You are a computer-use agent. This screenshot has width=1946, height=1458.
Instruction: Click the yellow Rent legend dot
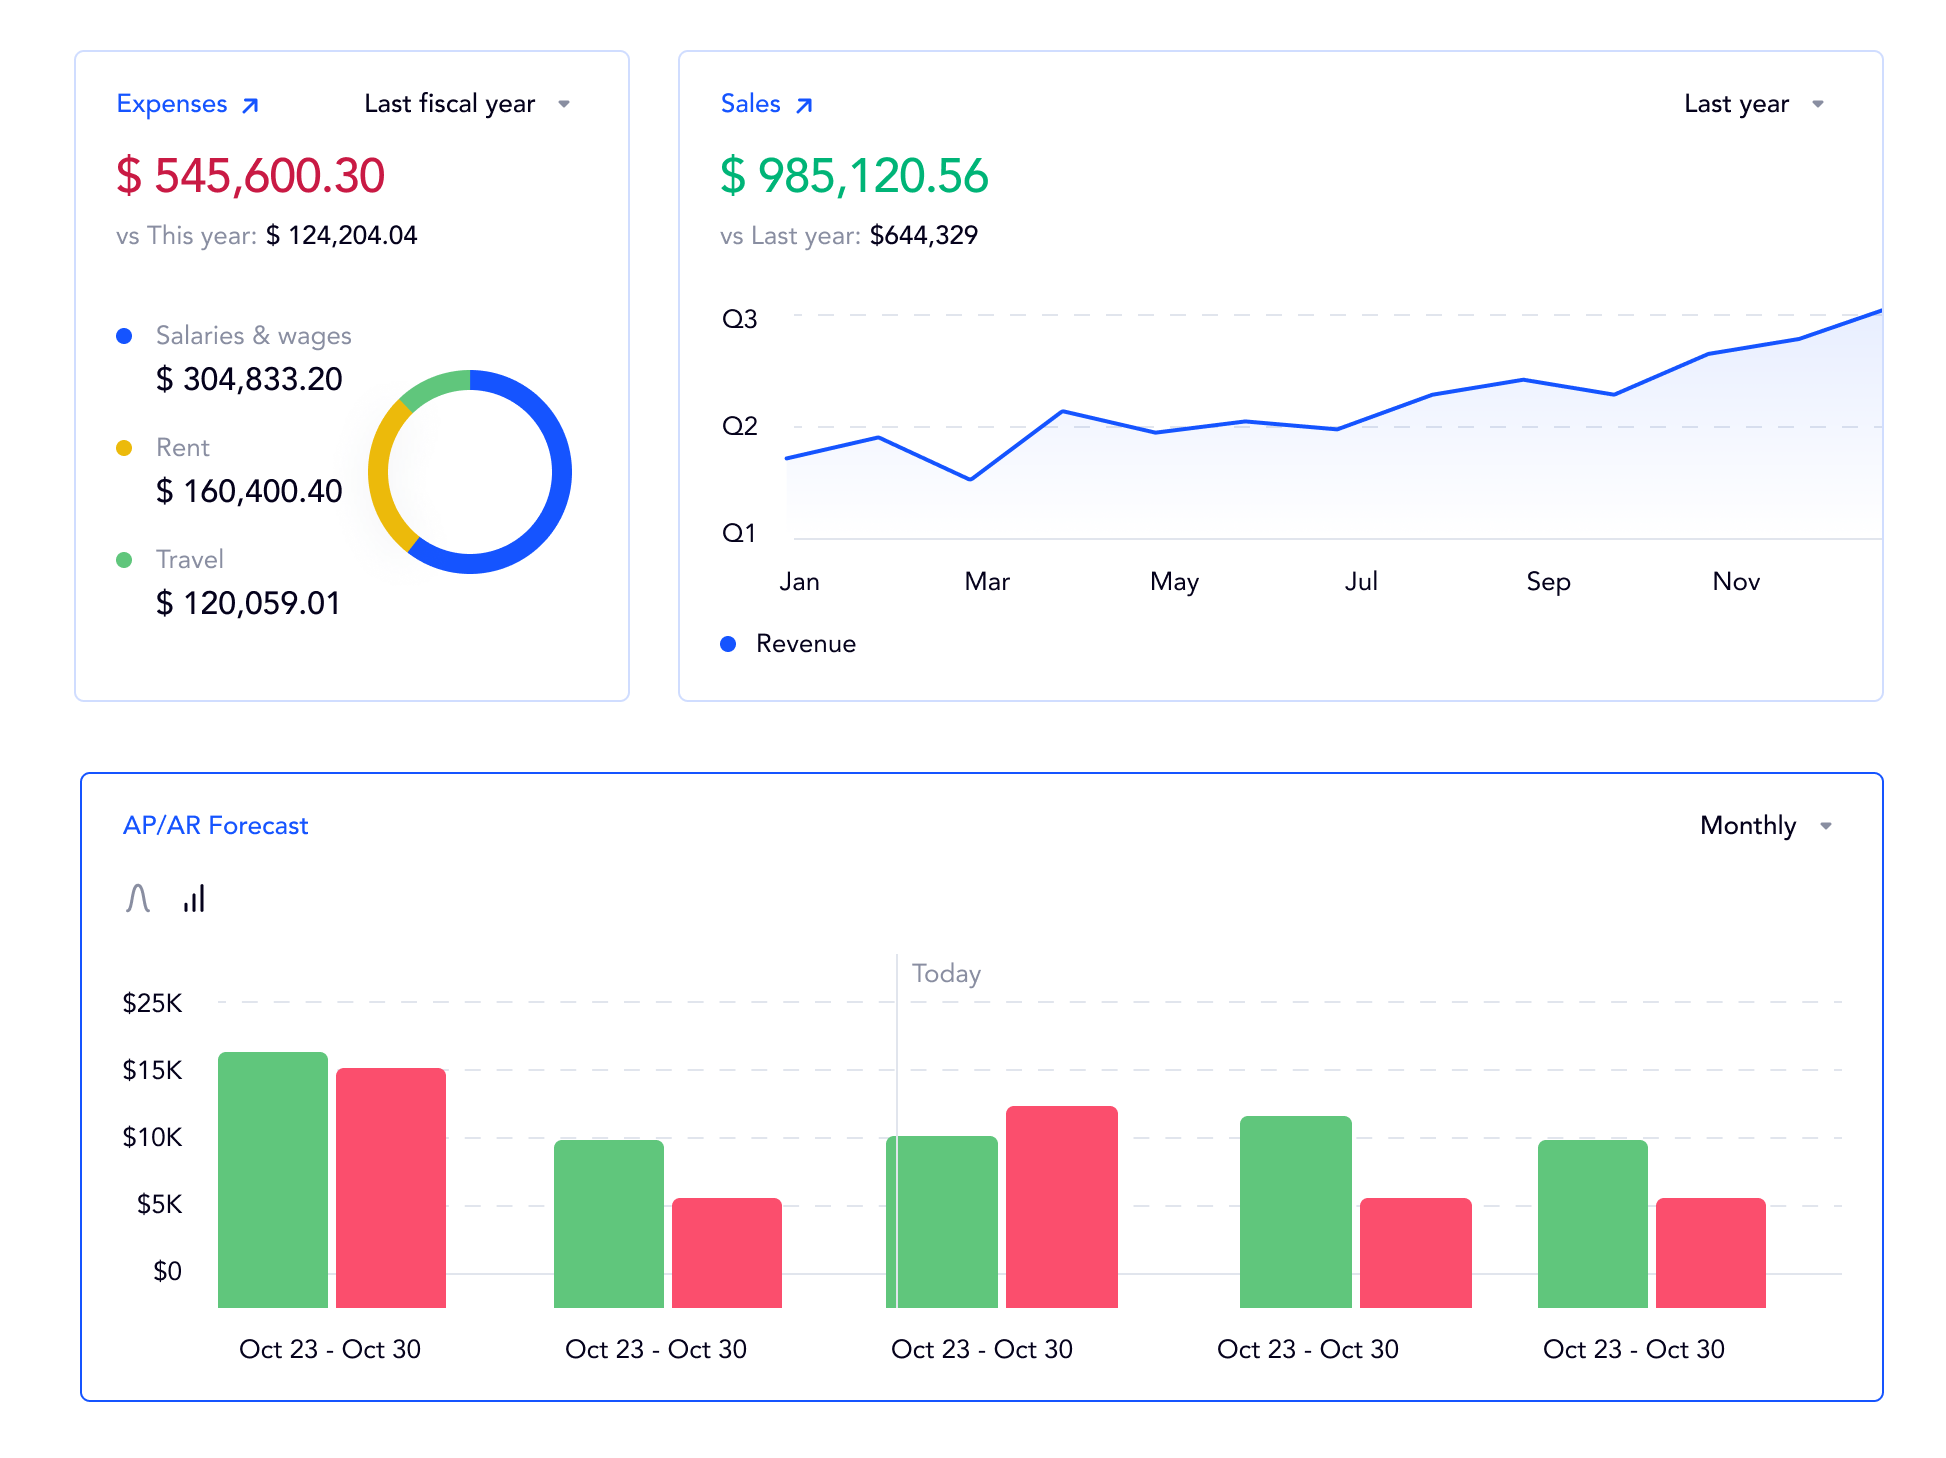pyautogui.click(x=124, y=448)
